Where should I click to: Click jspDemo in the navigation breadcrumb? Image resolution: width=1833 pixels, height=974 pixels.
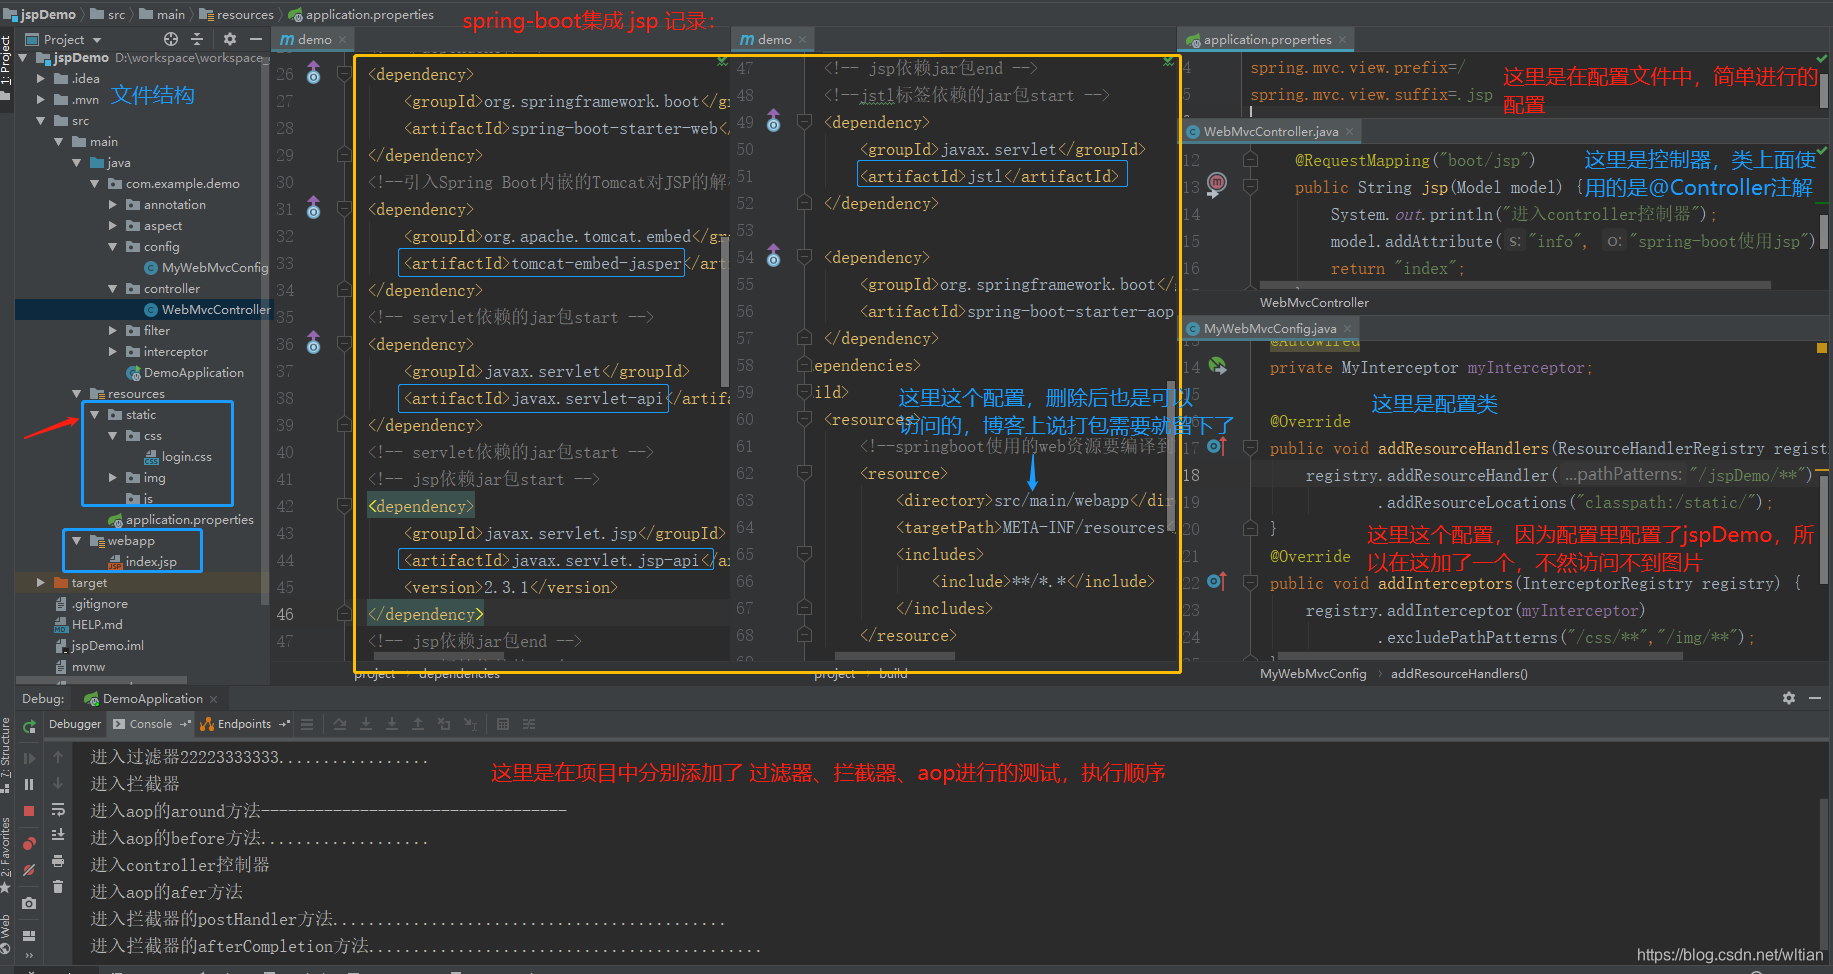pyautogui.click(x=41, y=14)
